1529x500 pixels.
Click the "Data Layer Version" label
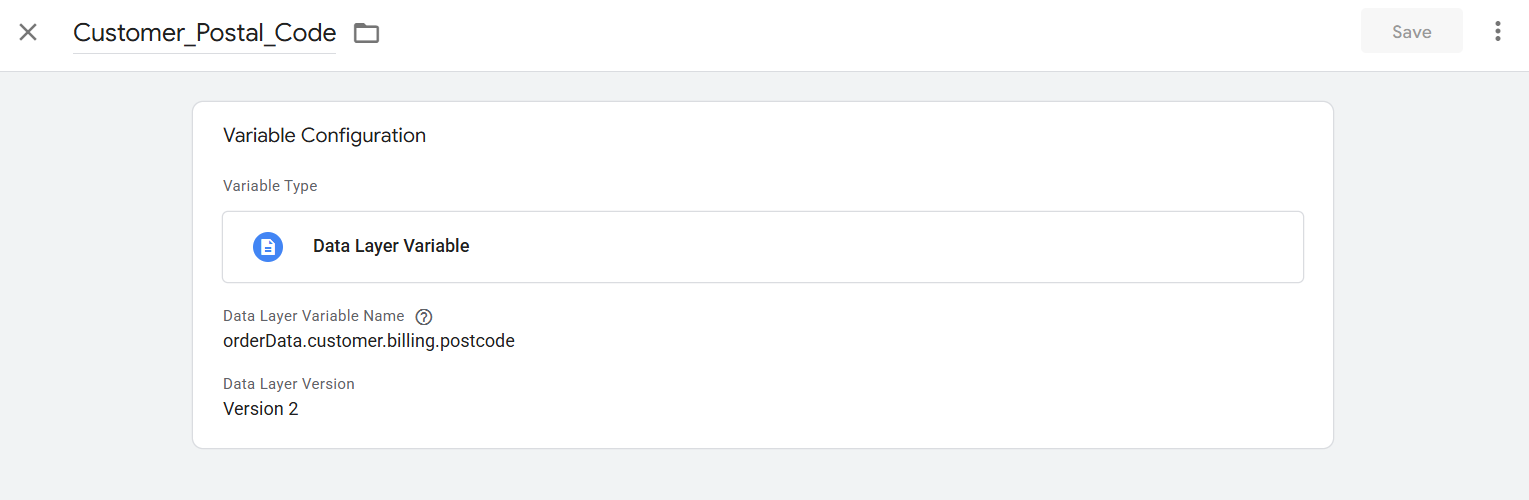pyautogui.click(x=288, y=384)
